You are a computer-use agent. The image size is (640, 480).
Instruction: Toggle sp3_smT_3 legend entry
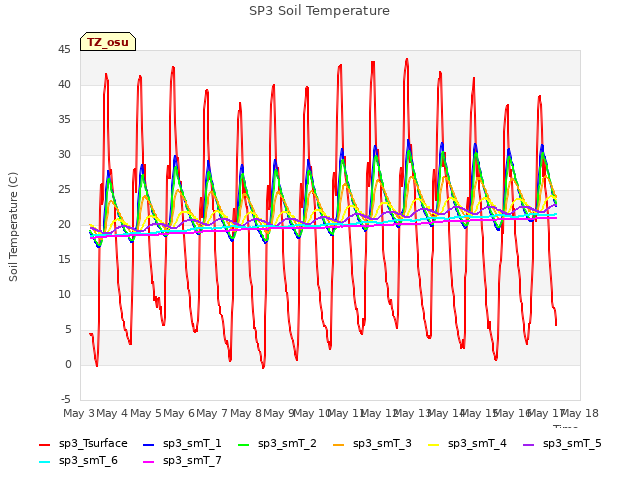[x=372, y=444]
